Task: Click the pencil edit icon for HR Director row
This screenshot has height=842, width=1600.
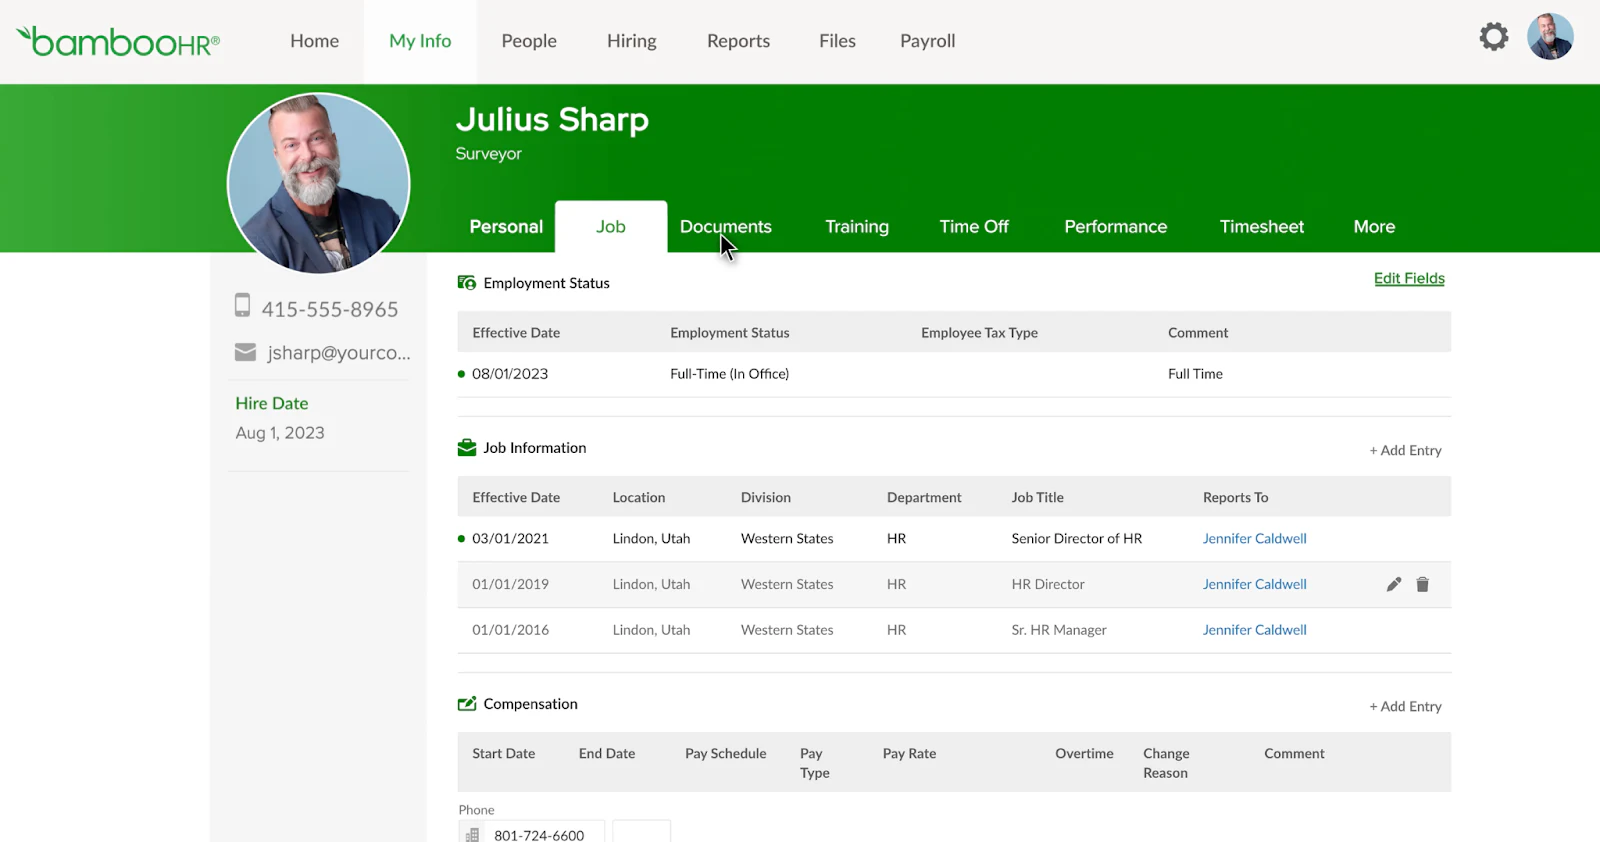Action: pyautogui.click(x=1394, y=585)
